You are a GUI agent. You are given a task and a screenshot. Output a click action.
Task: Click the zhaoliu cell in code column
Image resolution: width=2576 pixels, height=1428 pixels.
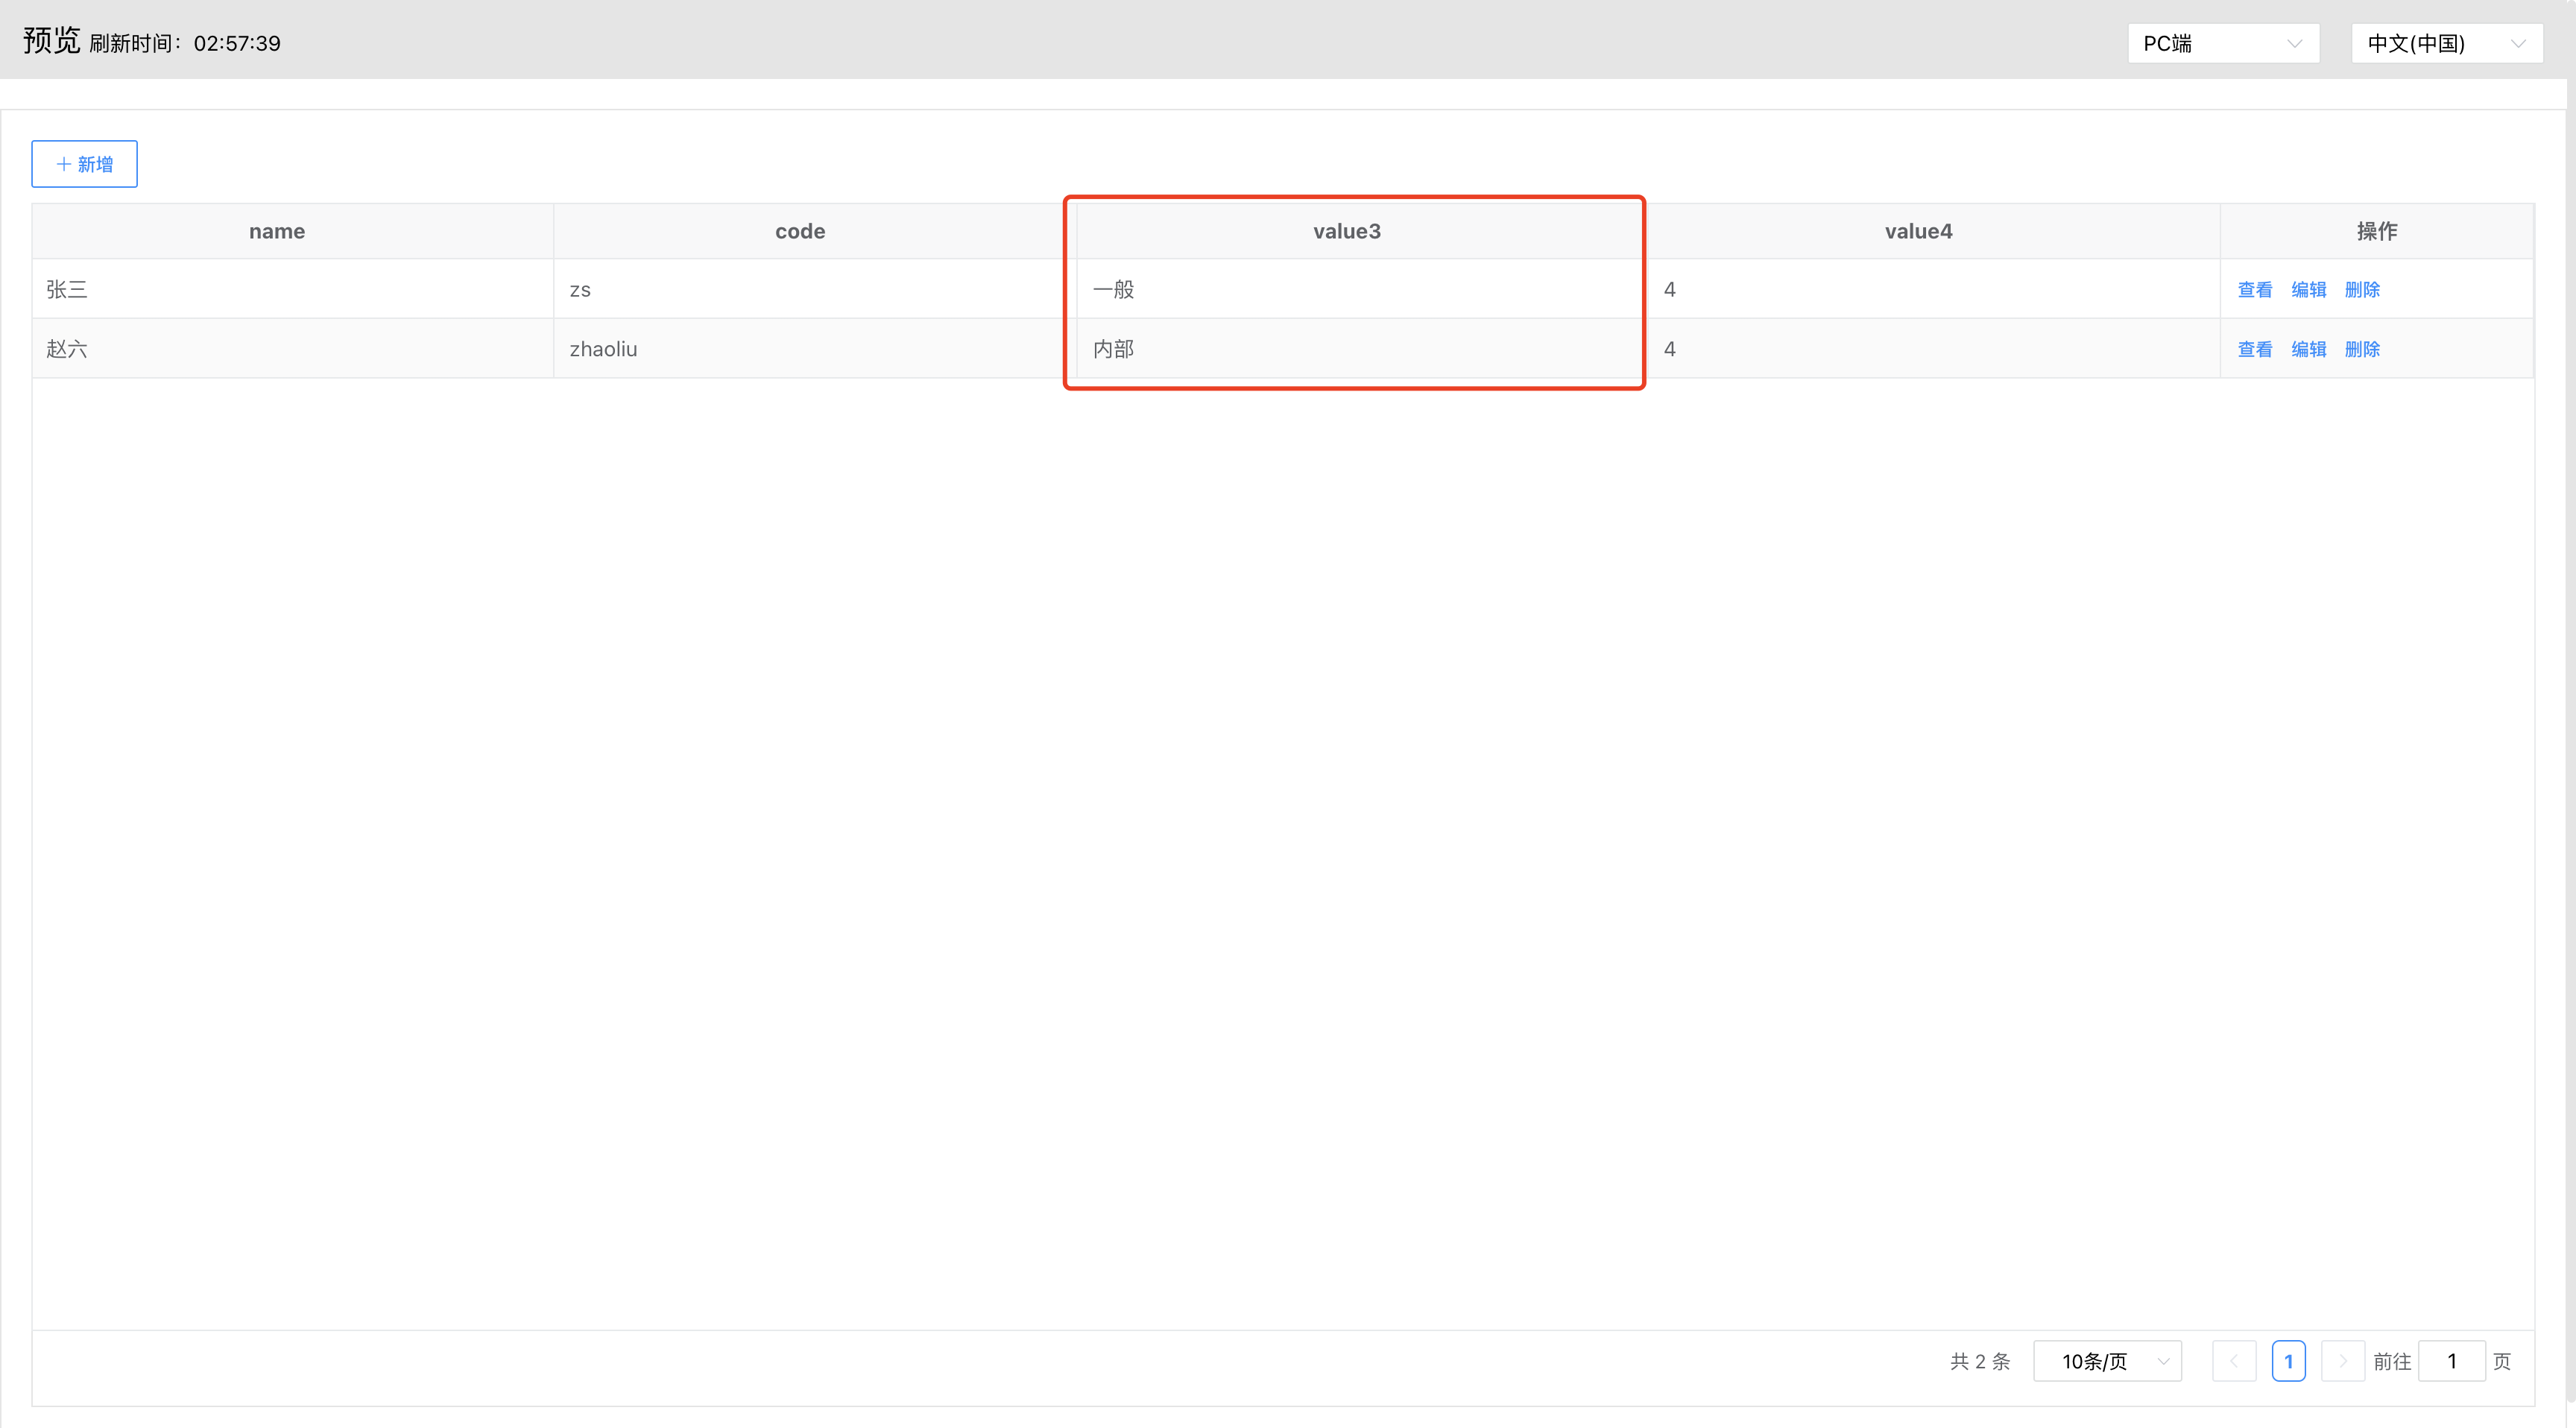coord(603,349)
